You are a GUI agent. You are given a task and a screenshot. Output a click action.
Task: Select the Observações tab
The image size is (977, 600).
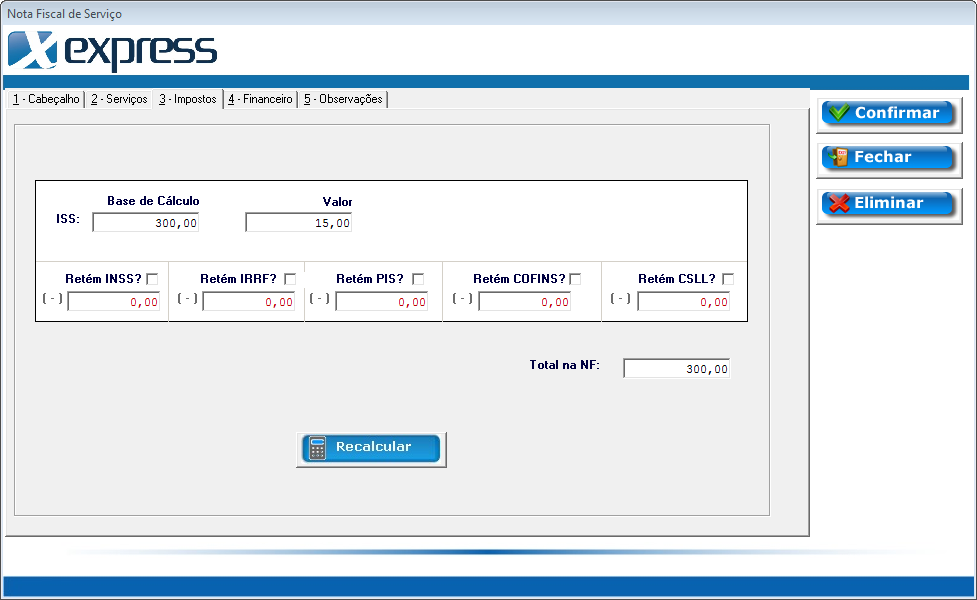343,99
